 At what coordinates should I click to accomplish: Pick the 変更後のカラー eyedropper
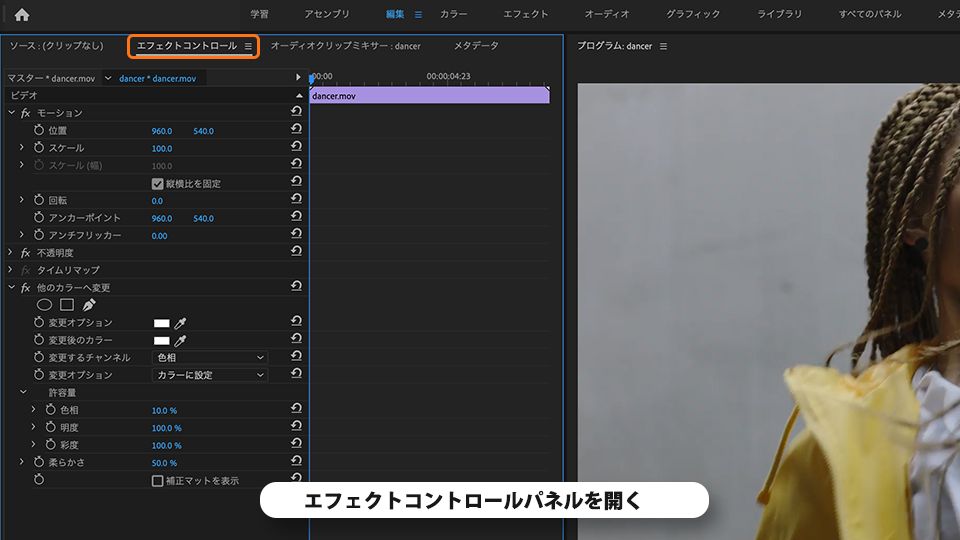(x=180, y=340)
